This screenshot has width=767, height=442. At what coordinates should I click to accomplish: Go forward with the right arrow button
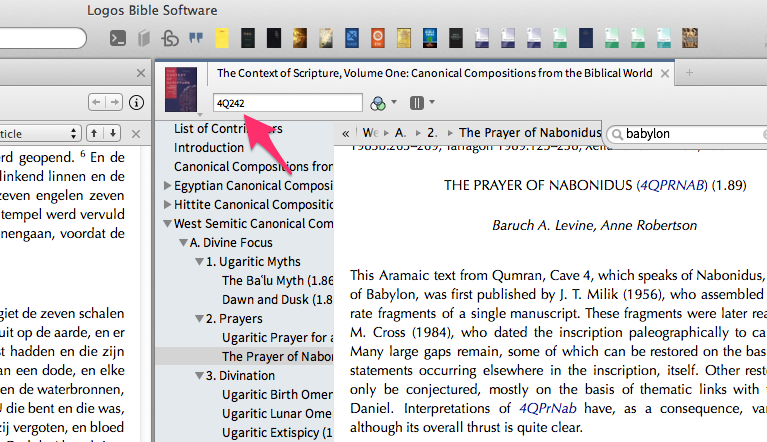(114, 102)
